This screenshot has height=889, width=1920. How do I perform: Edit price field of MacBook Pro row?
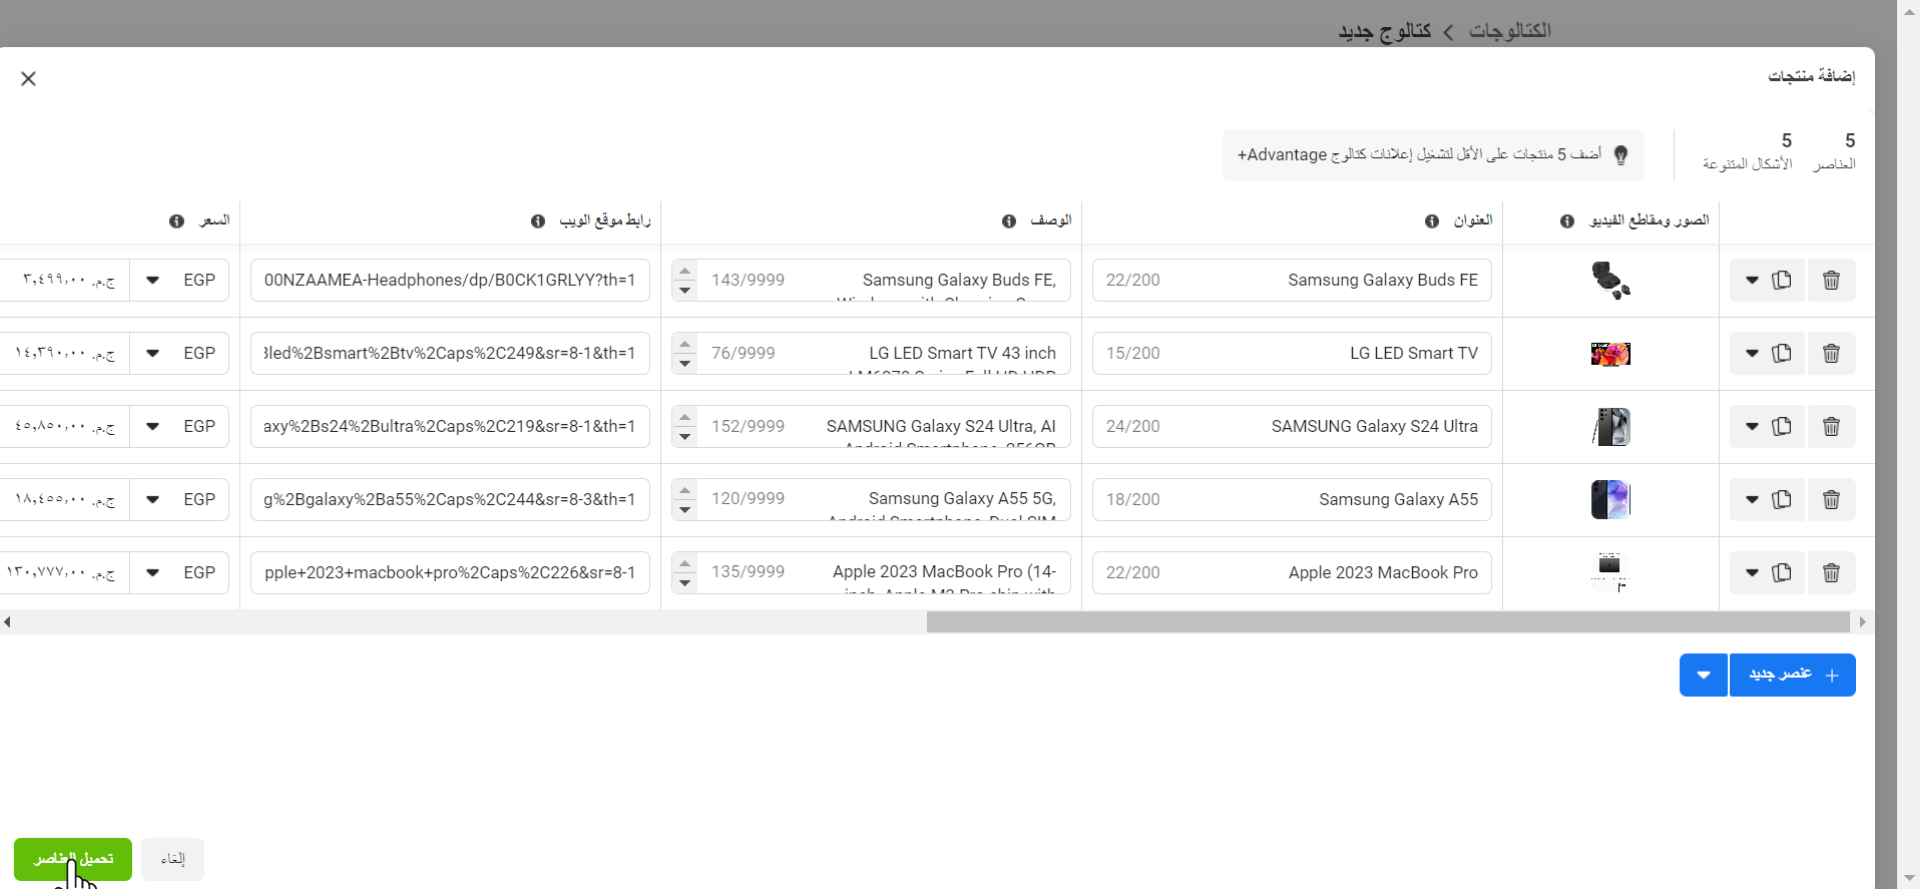click(x=65, y=572)
